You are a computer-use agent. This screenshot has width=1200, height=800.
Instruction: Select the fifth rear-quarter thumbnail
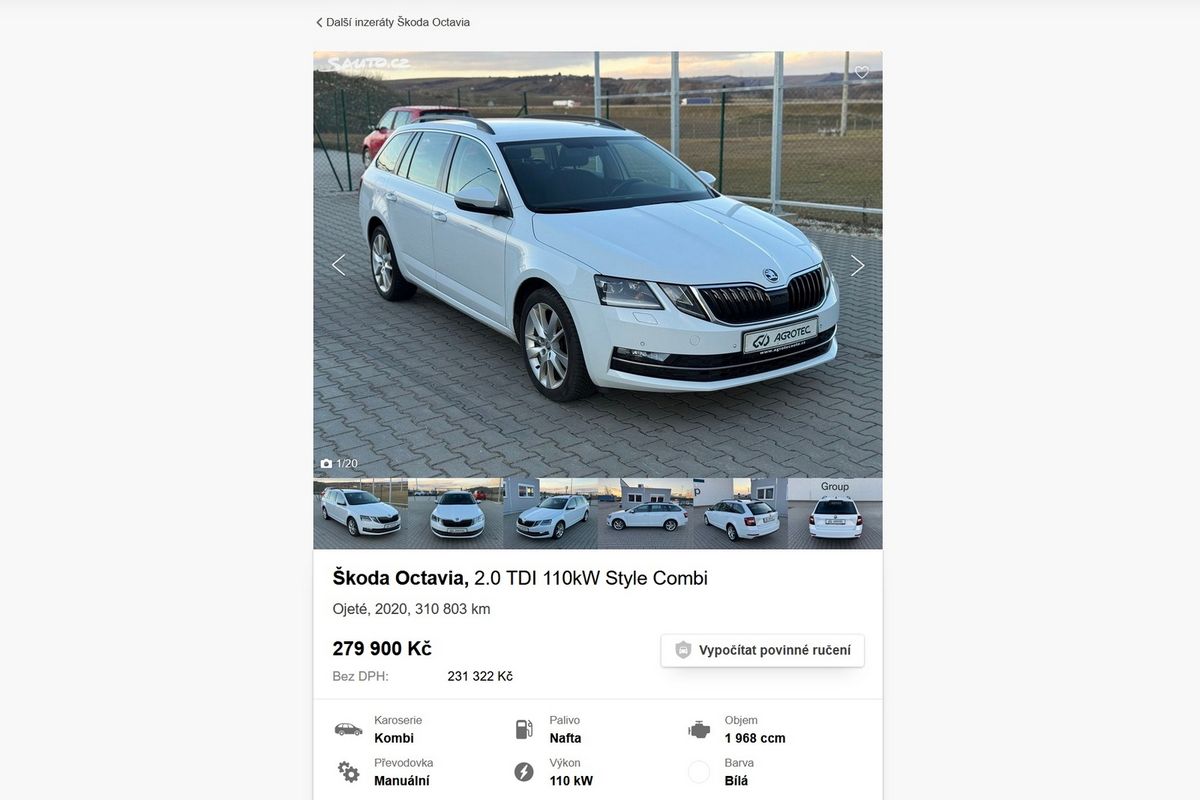coord(740,513)
